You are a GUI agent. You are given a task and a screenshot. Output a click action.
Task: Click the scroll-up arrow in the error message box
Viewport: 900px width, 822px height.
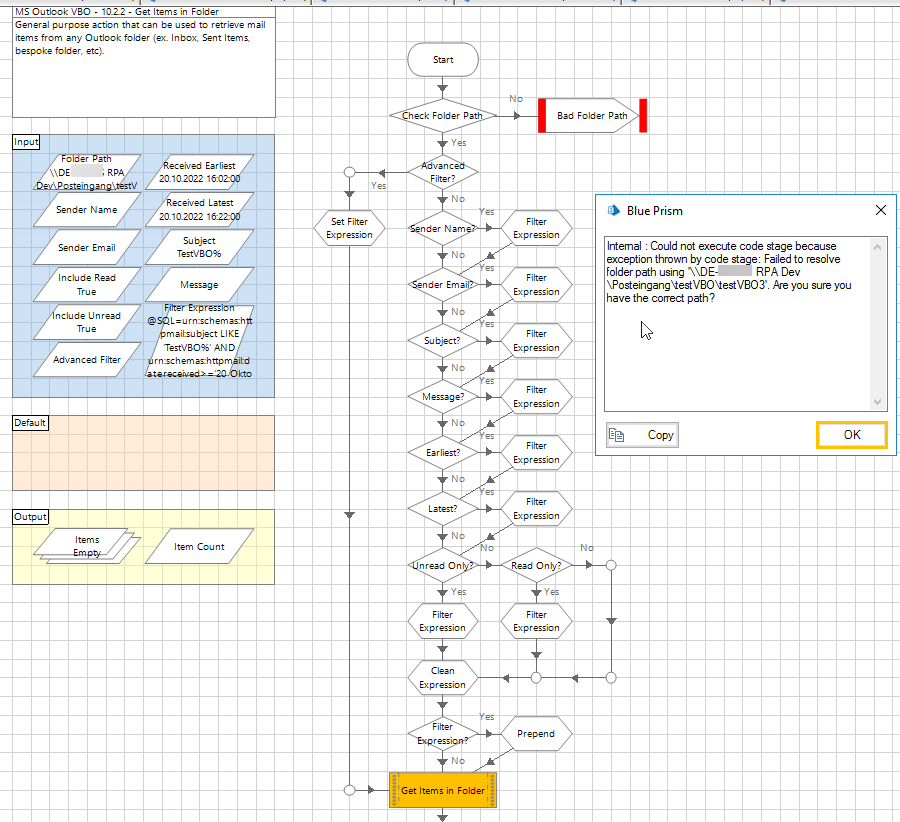click(x=877, y=247)
